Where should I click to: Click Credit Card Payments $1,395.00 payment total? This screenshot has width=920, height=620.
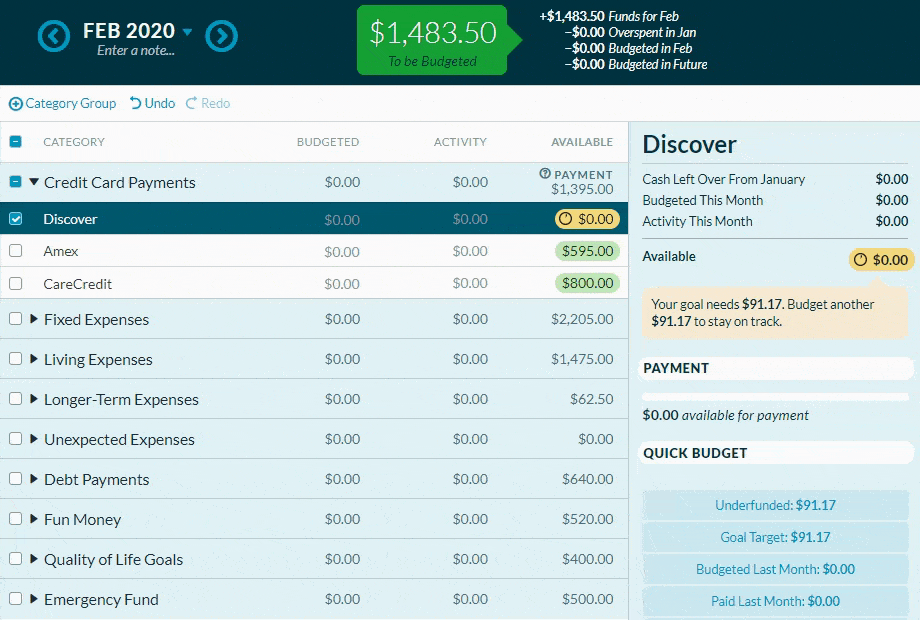click(x=582, y=189)
